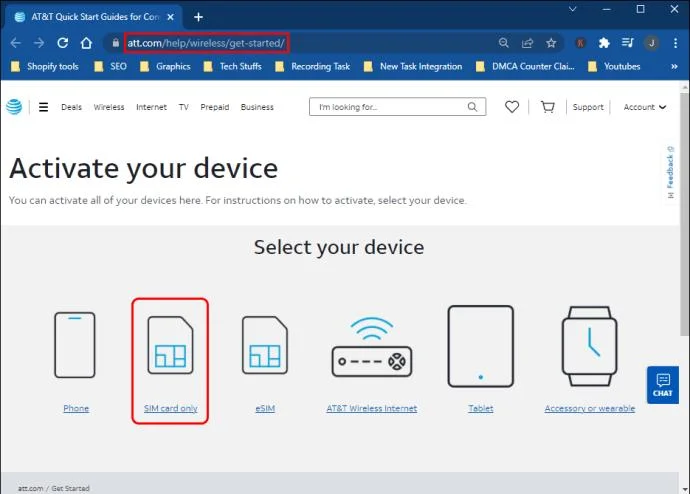Open the red K extension icon
The image size is (690, 494).
pos(580,43)
